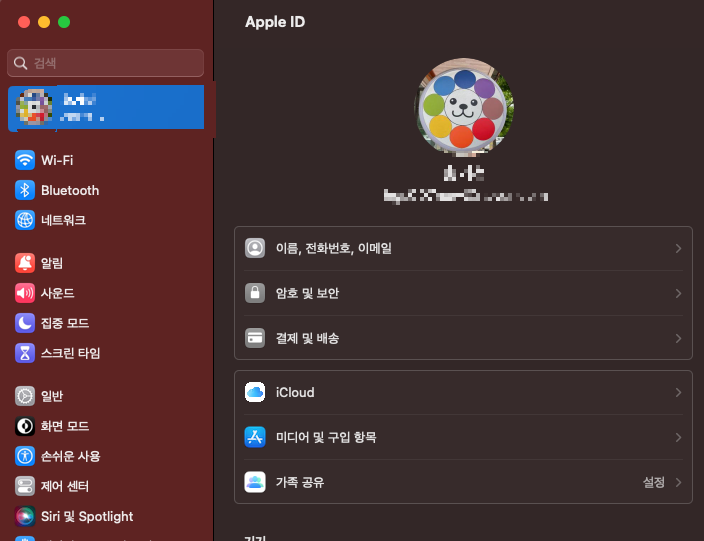This screenshot has width=704, height=541.
Task: Close the System Settings window
Action: click(x=24, y=22)
